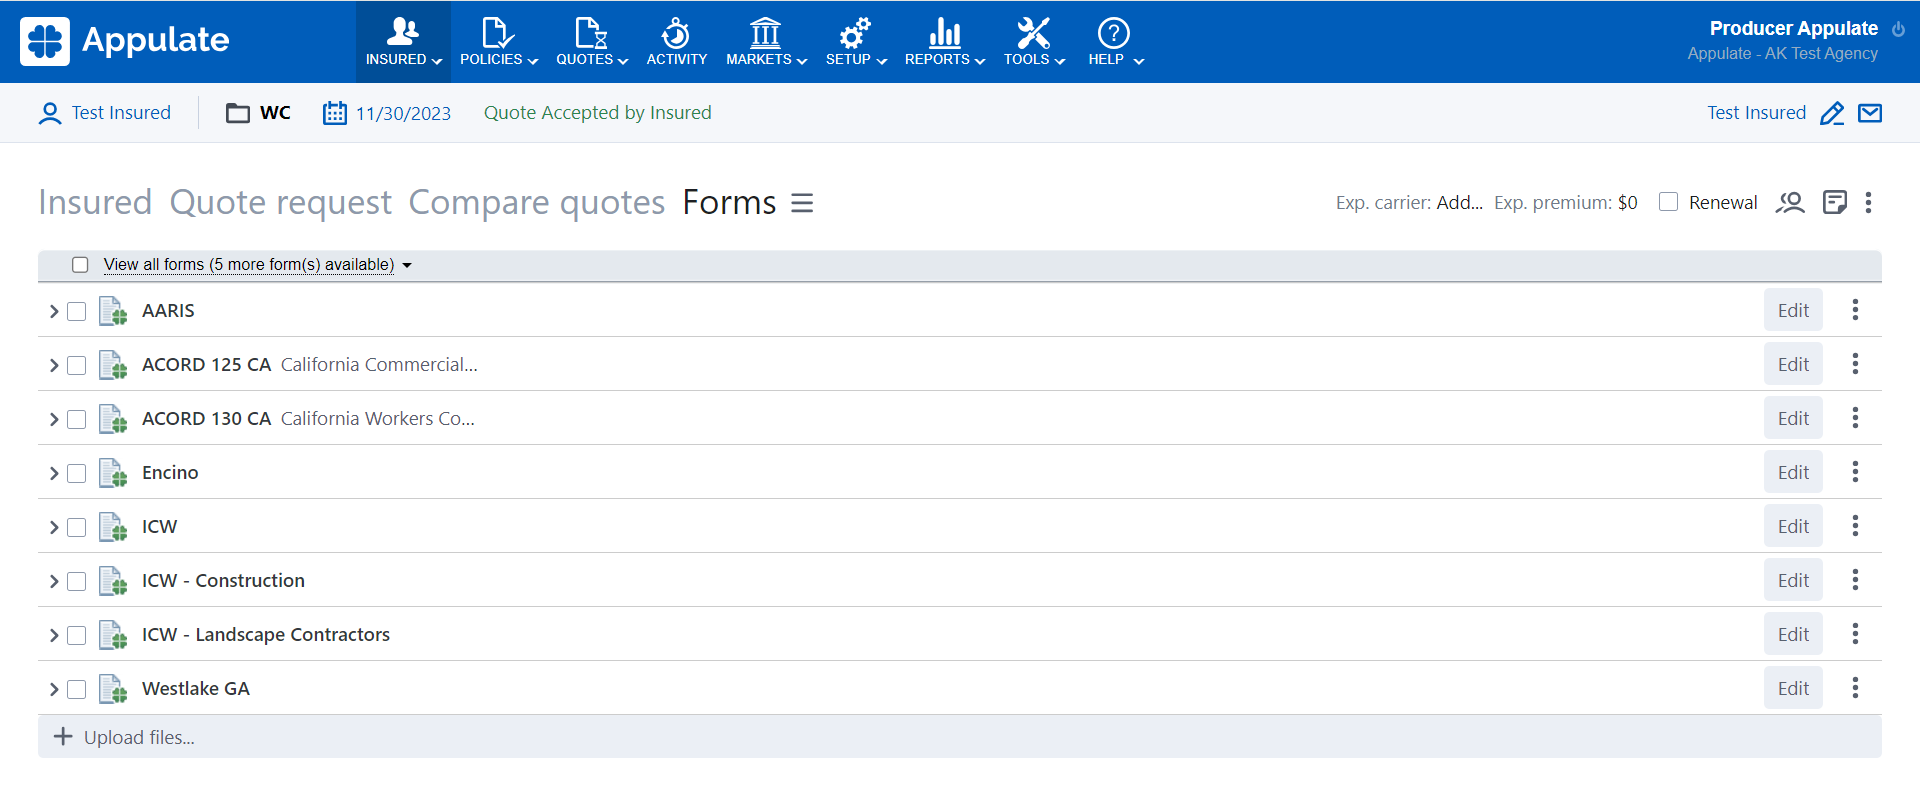1920x785 pixels.
Task: Tick the select-all forms checkbox
Action: tap(80, 265)
